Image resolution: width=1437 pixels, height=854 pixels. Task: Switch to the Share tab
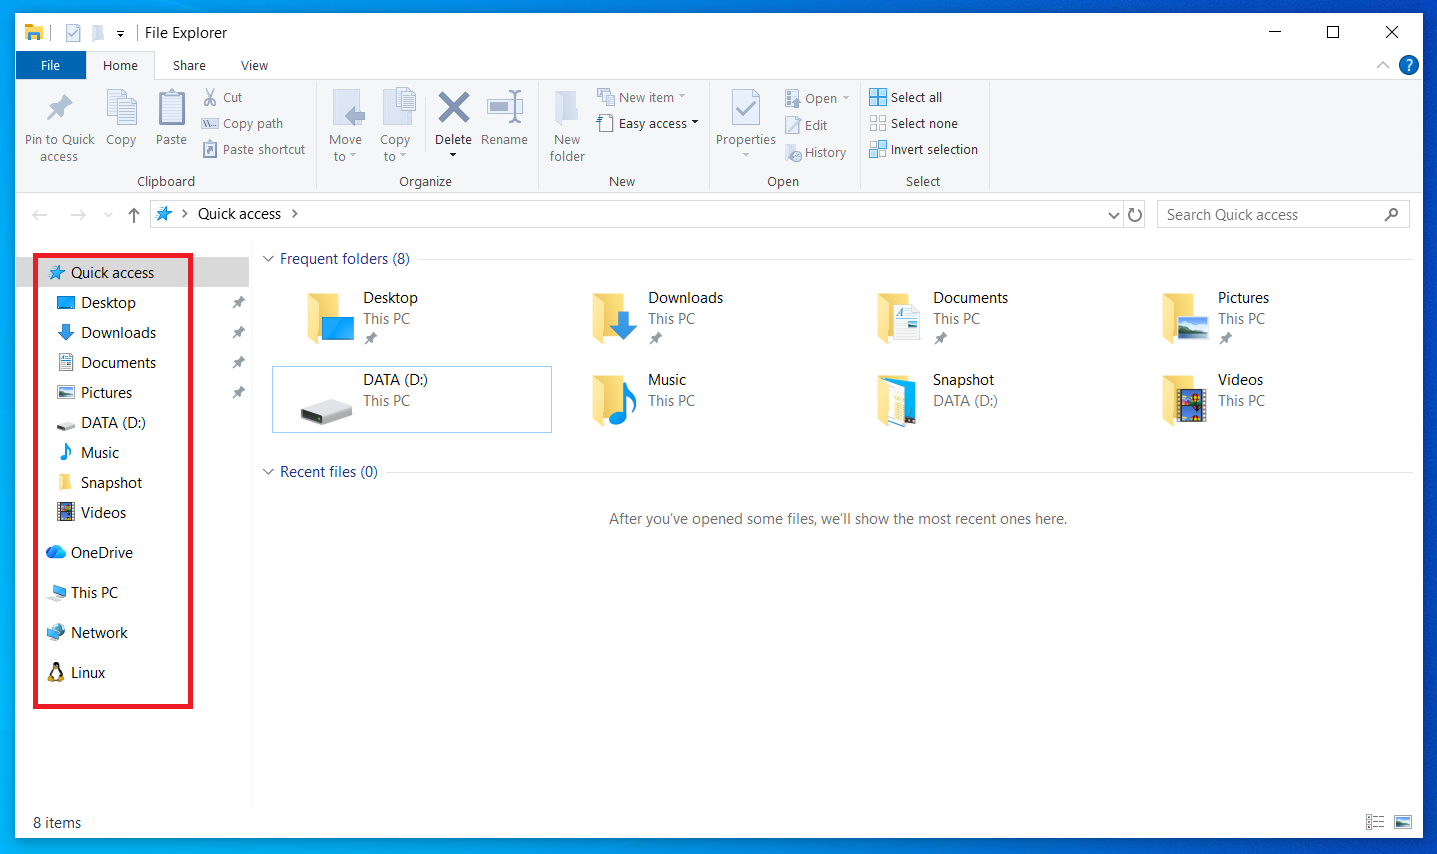(x=189, y=65)
